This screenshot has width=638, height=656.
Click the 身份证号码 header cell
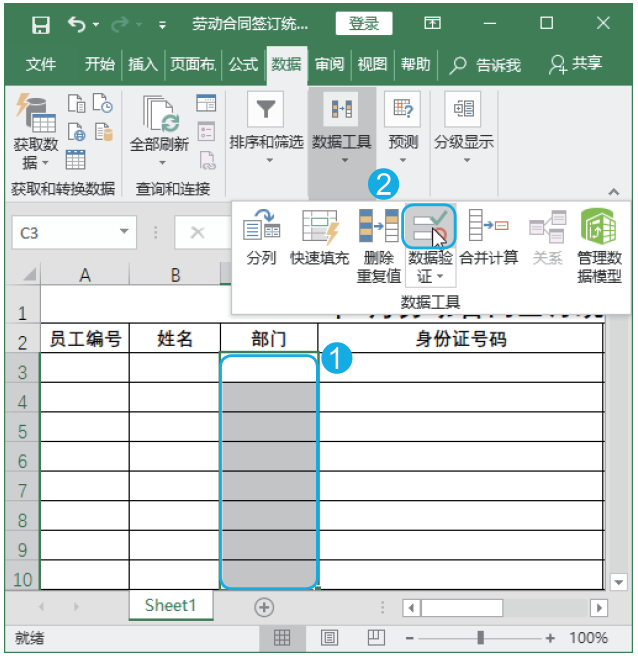coord(461,338)
